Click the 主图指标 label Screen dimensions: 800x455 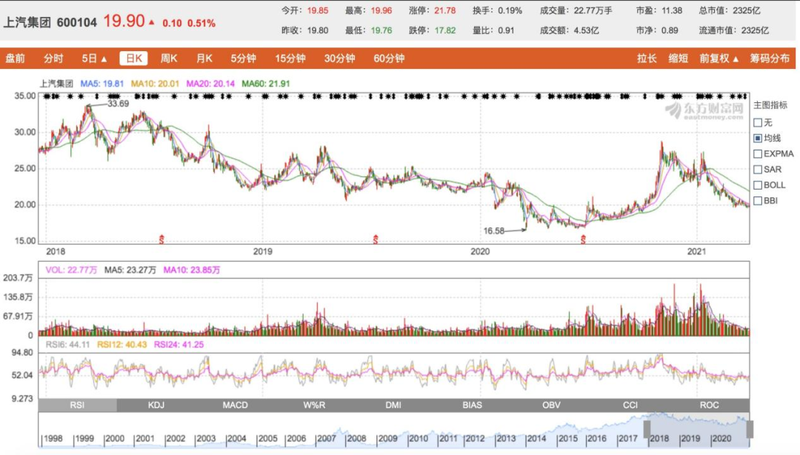click(770, 105)
